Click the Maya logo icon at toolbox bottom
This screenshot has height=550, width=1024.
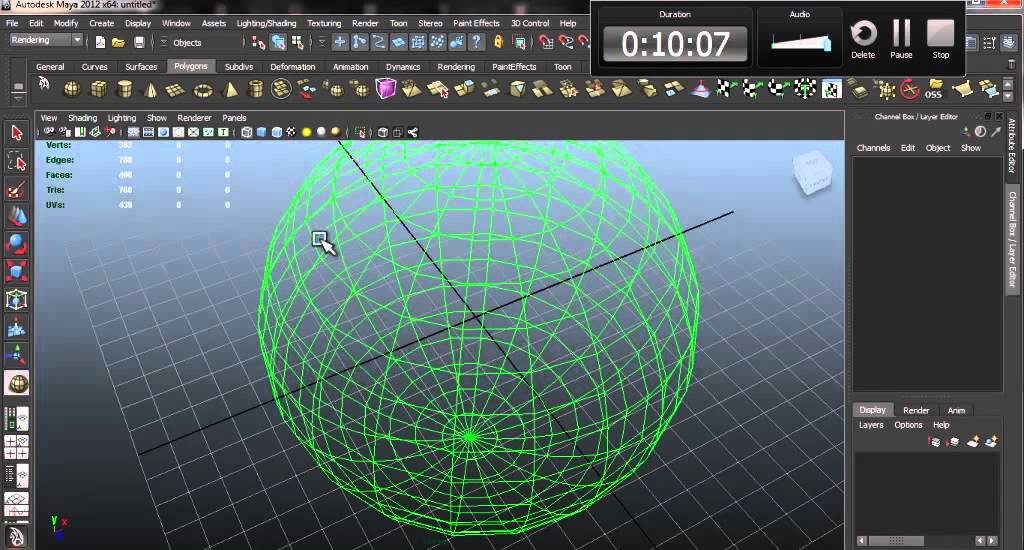point(16,537)
